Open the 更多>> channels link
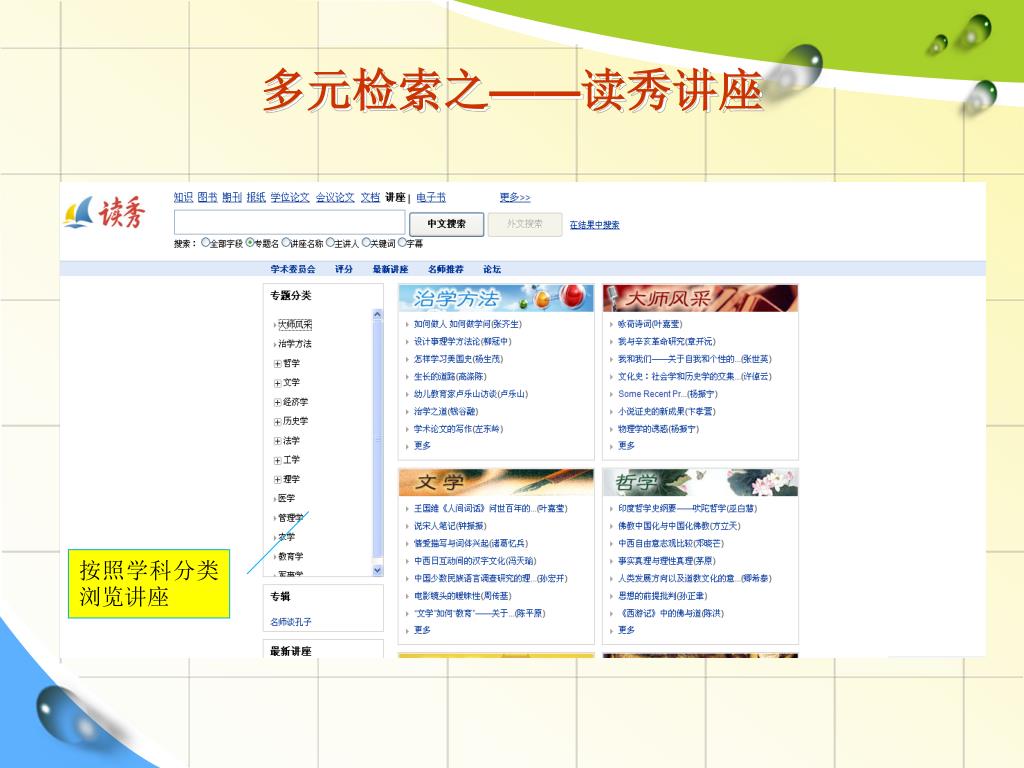Image resolution: width=1024 pixels, height=768 pixels. click(515, 197)
